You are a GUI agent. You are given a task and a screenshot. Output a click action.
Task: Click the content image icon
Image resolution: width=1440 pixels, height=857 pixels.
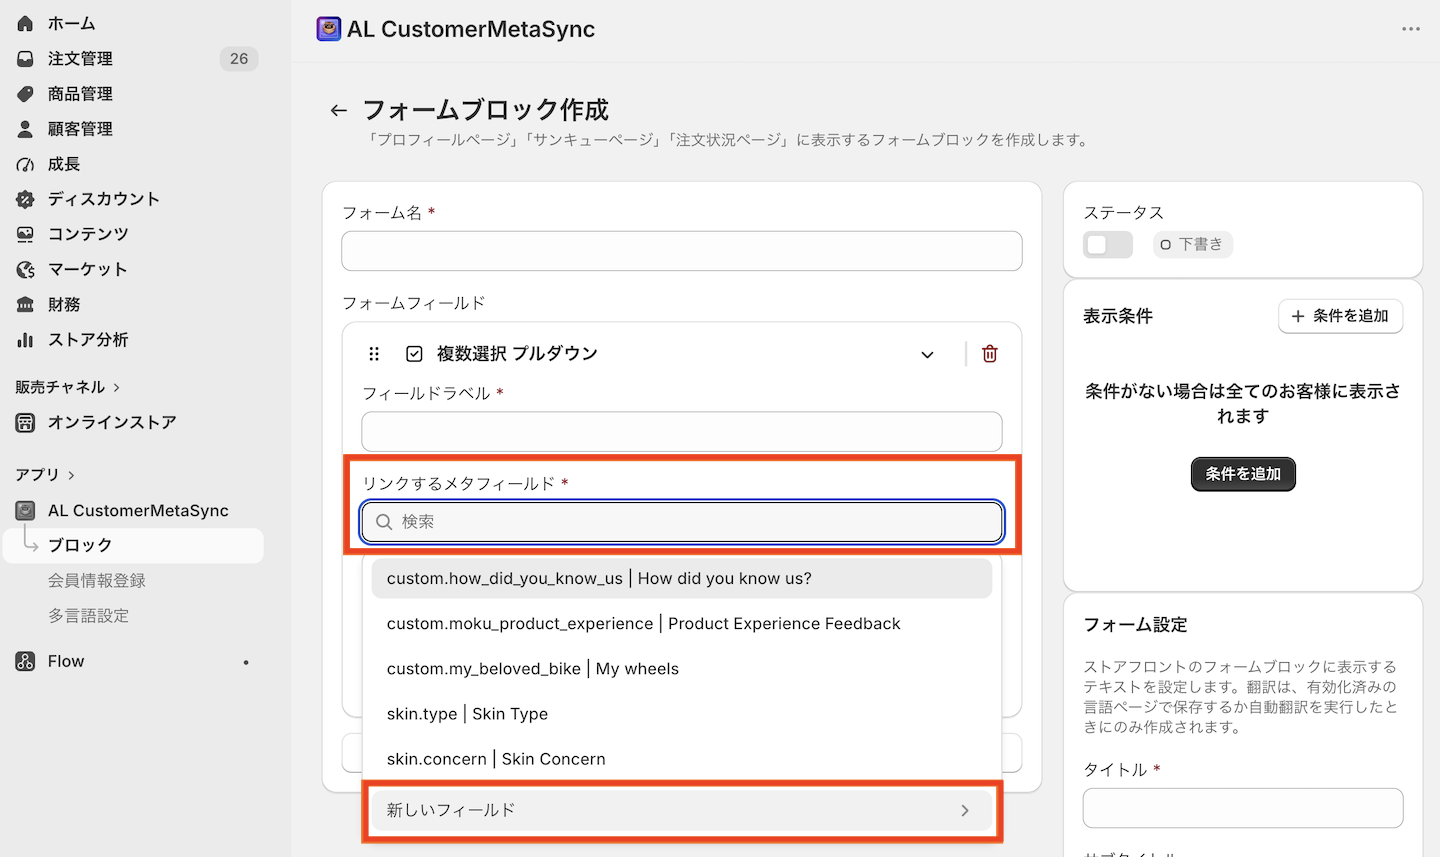pyautogui.click(x=25, y=234)
